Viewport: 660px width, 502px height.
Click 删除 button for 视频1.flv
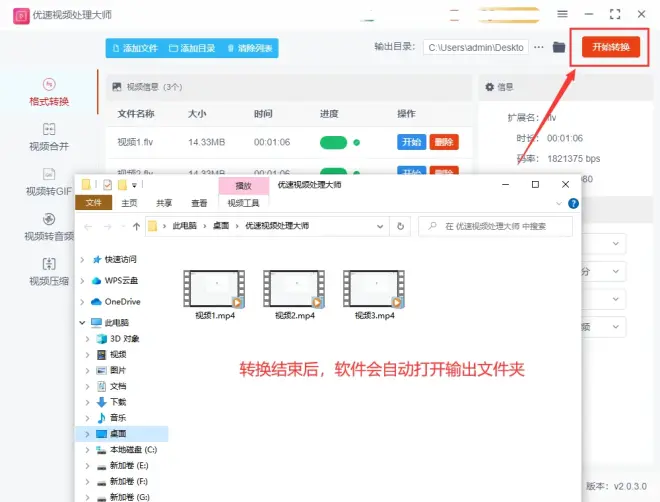coord(444,142)
